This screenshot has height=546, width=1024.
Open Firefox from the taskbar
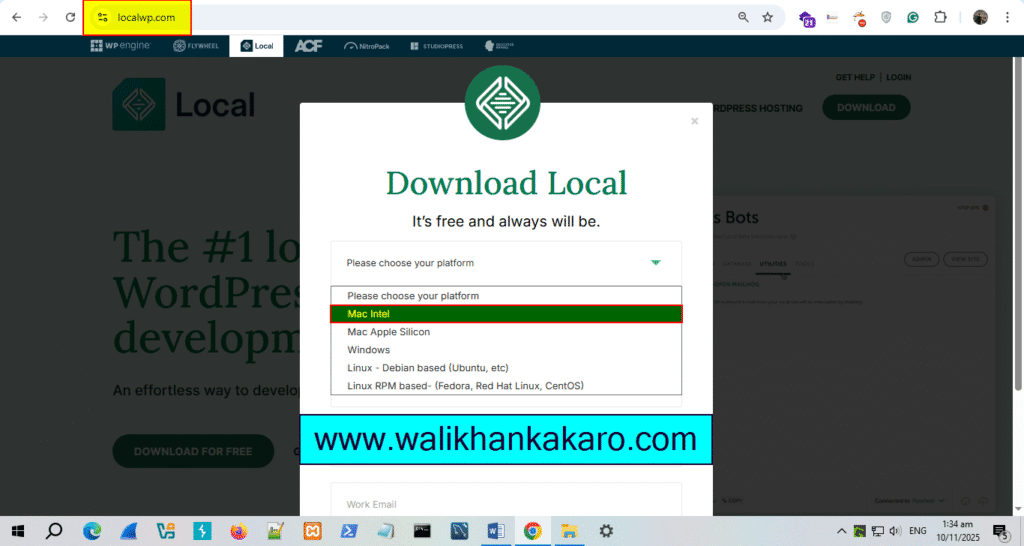click(x=239, y=531)
